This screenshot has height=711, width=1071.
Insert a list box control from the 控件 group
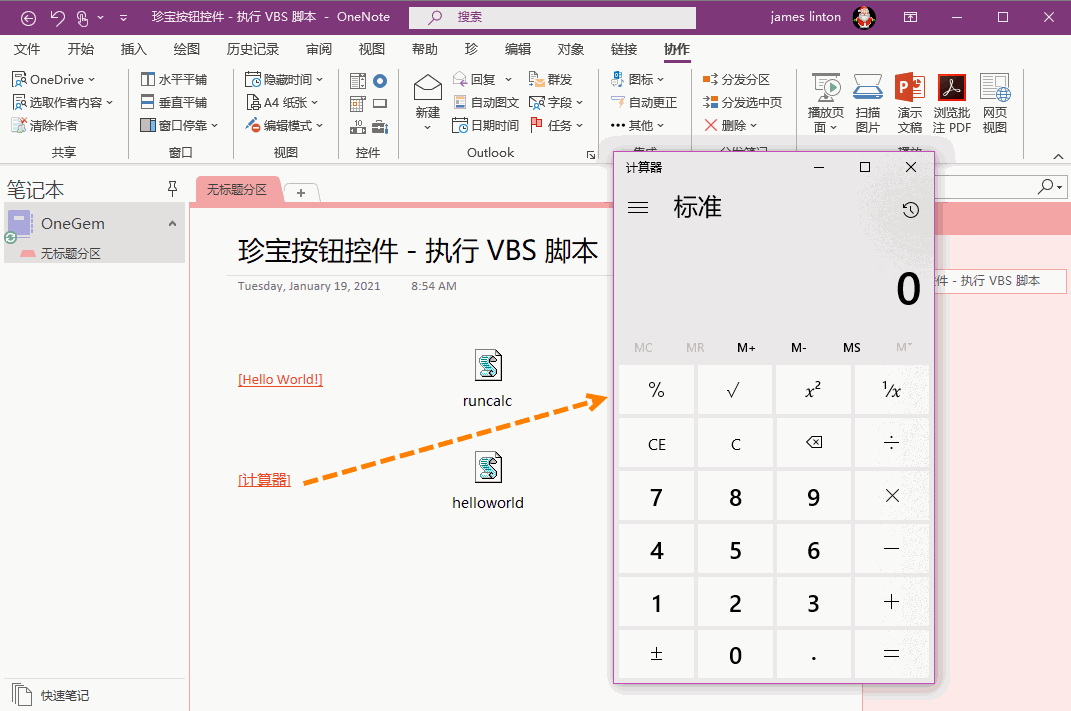(x=358, y=81)
